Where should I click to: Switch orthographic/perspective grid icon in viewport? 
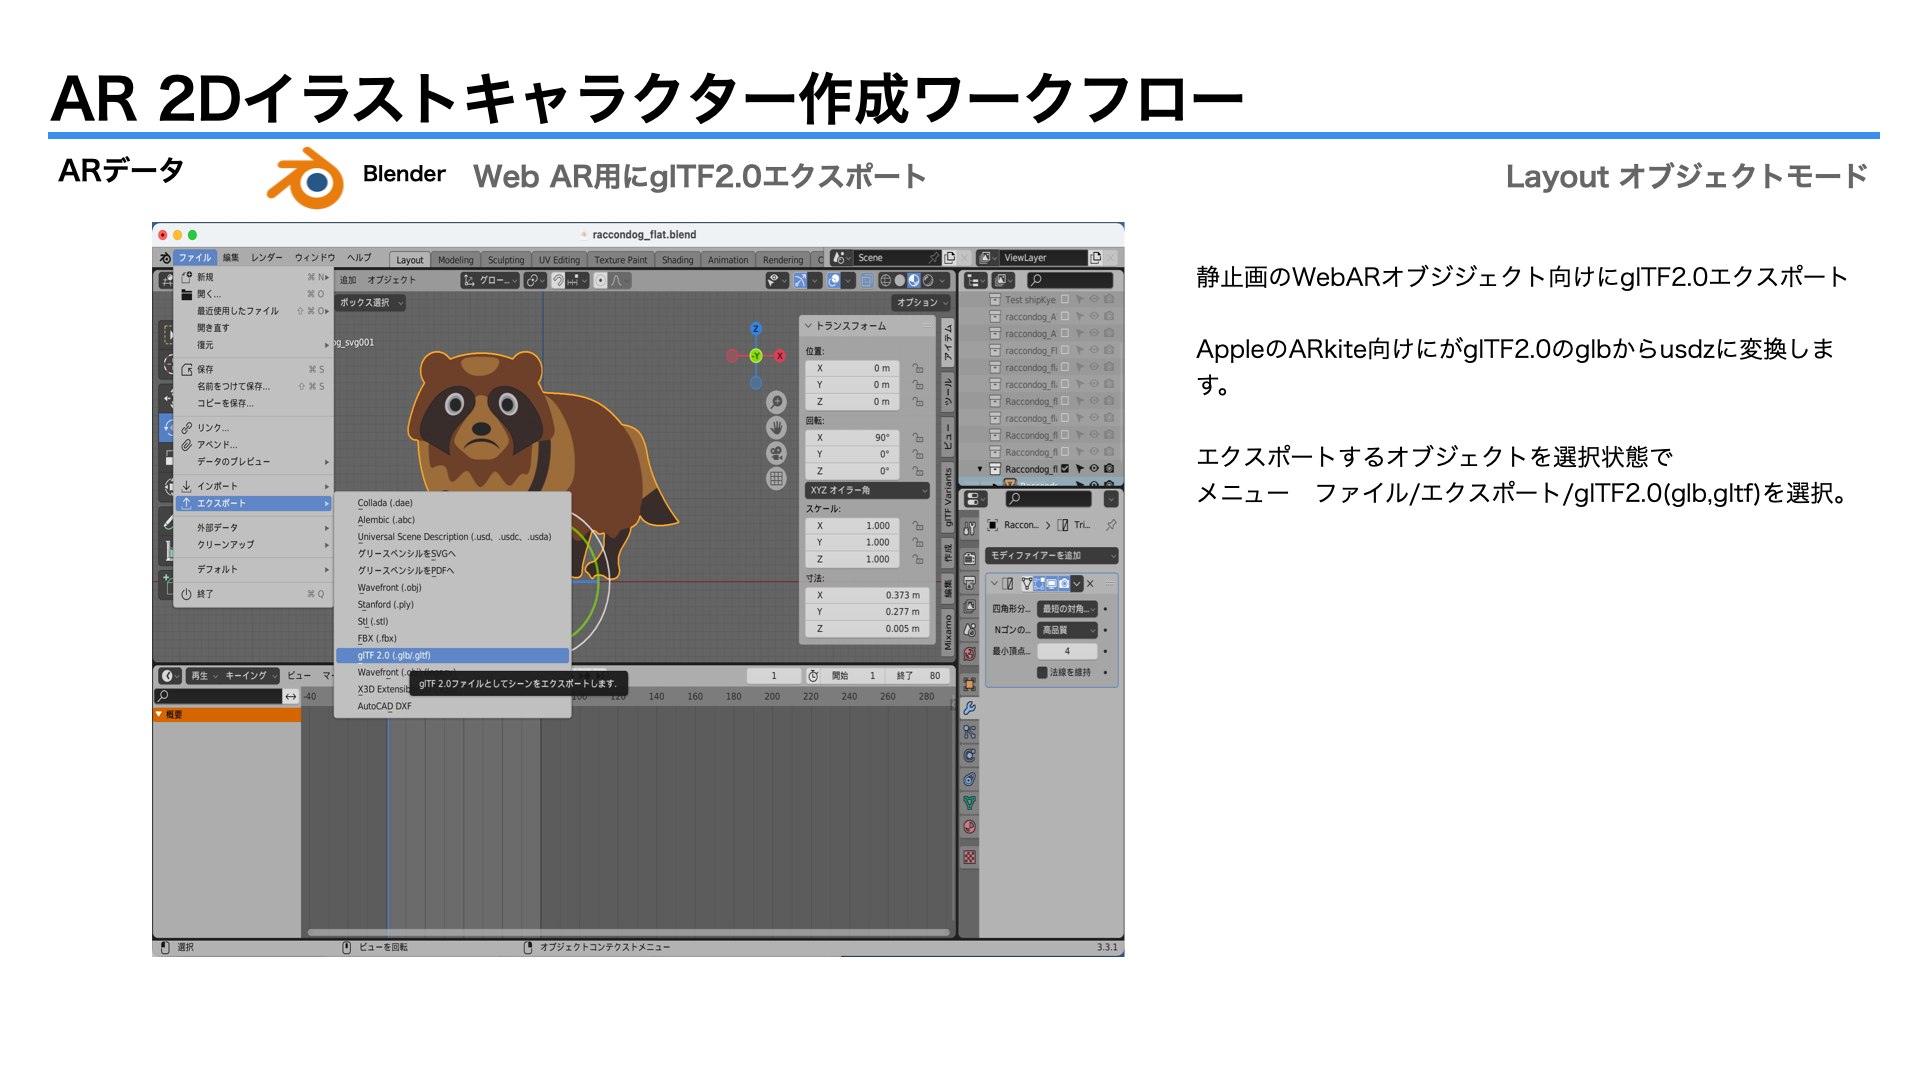tap(776, 479)
